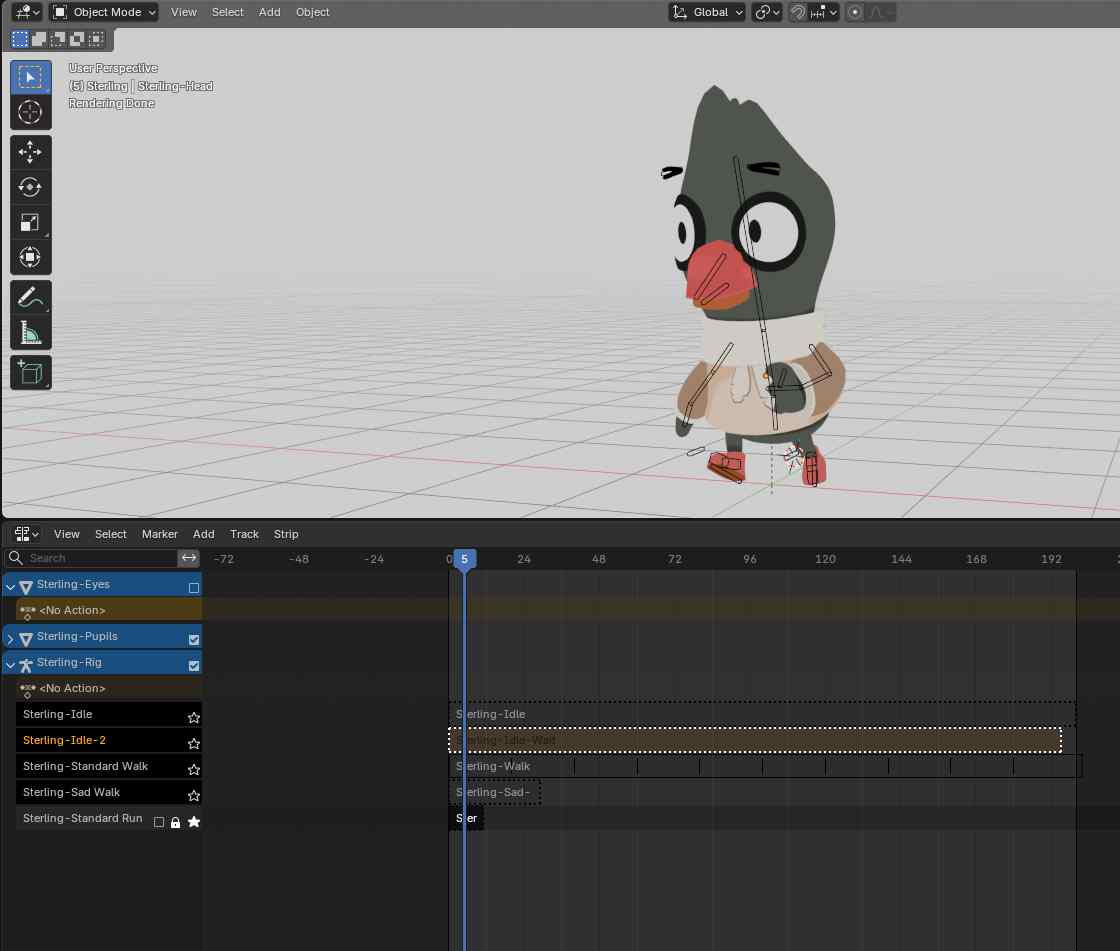Open the viewport View menu
Image resolution: width=1120 pixels, height=951 pixels.
pyautogui.click(x=184, y=12)
